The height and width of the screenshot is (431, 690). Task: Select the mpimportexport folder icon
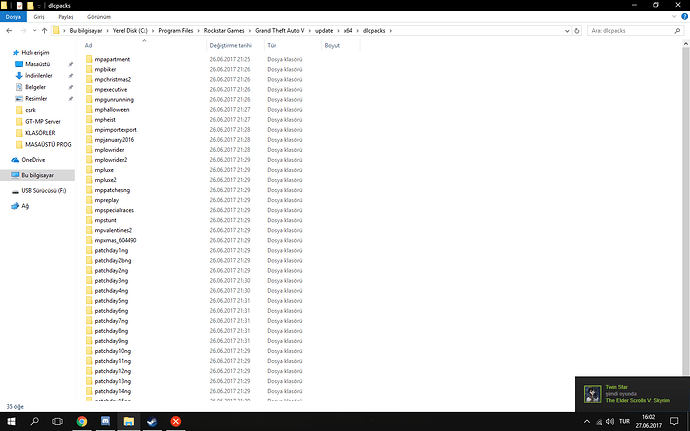click(x=89, y=130)
